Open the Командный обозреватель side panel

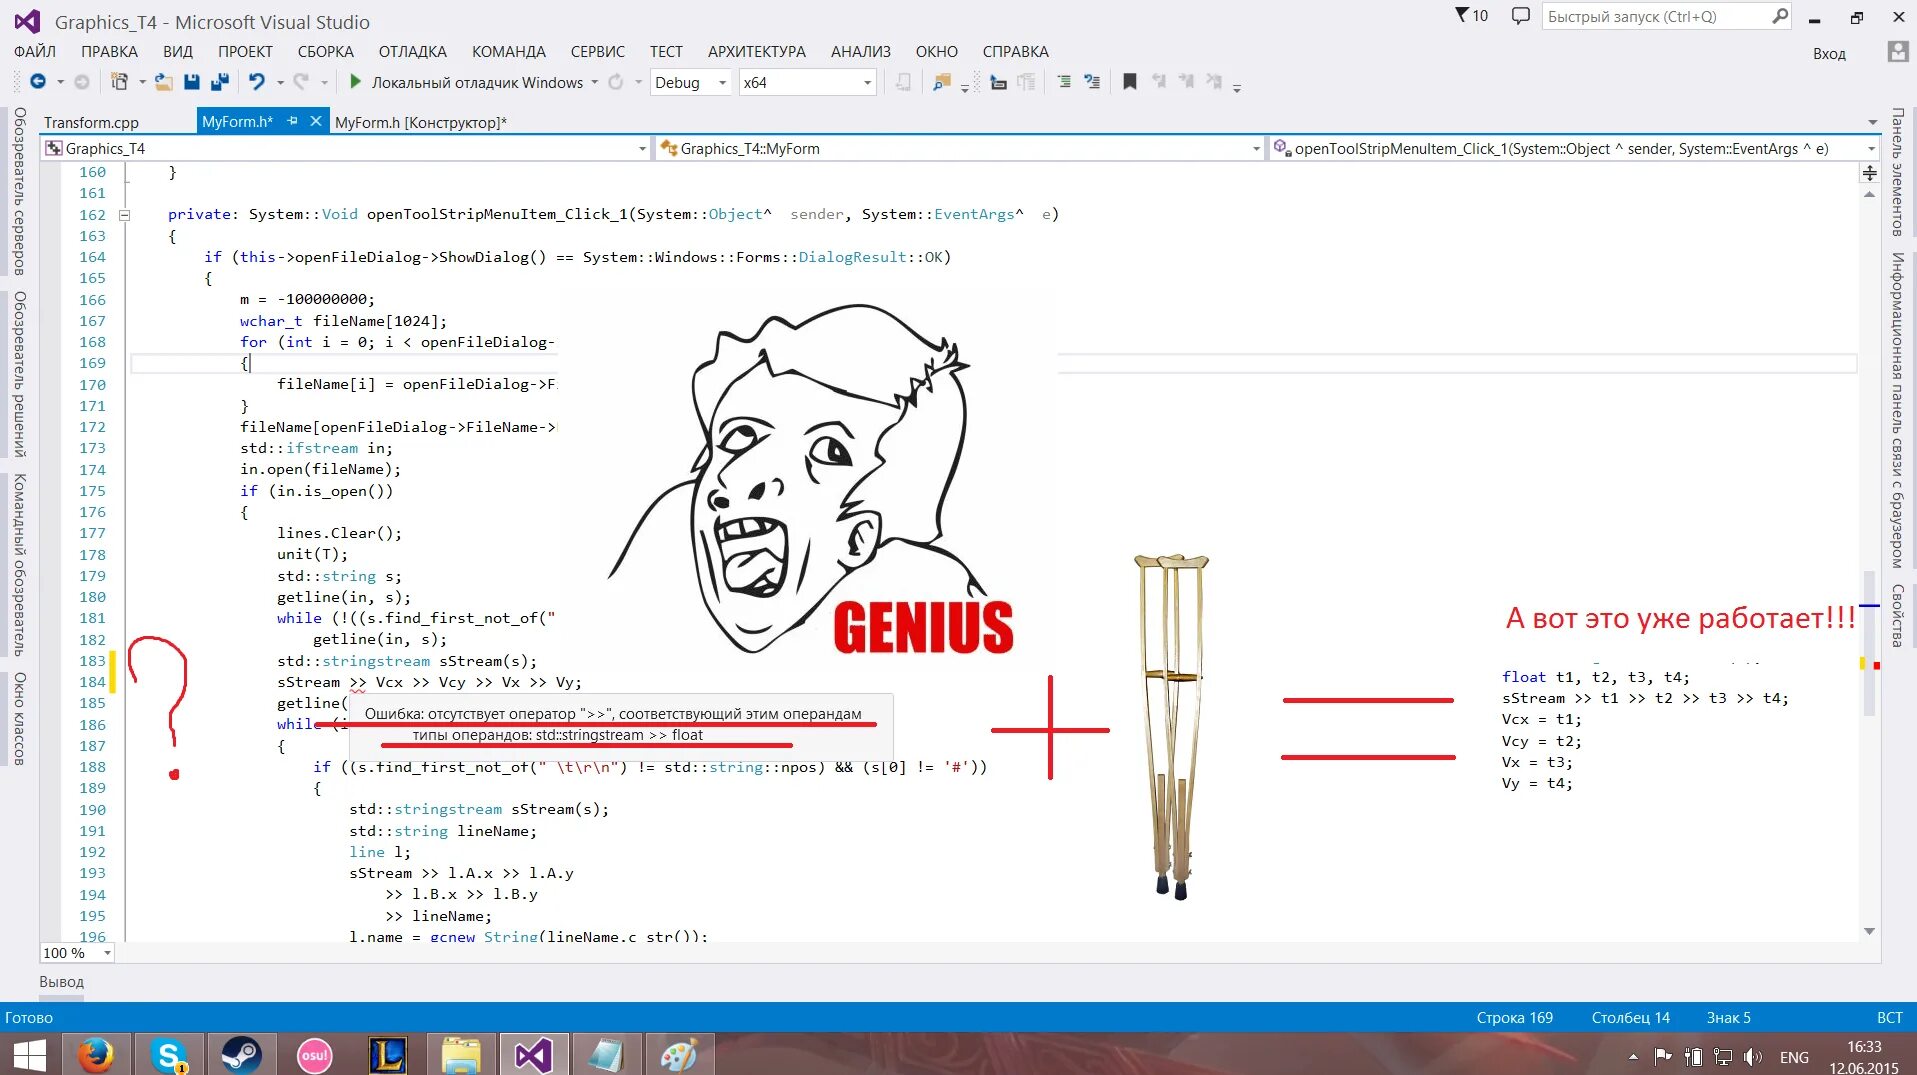[x=19, y=565]
